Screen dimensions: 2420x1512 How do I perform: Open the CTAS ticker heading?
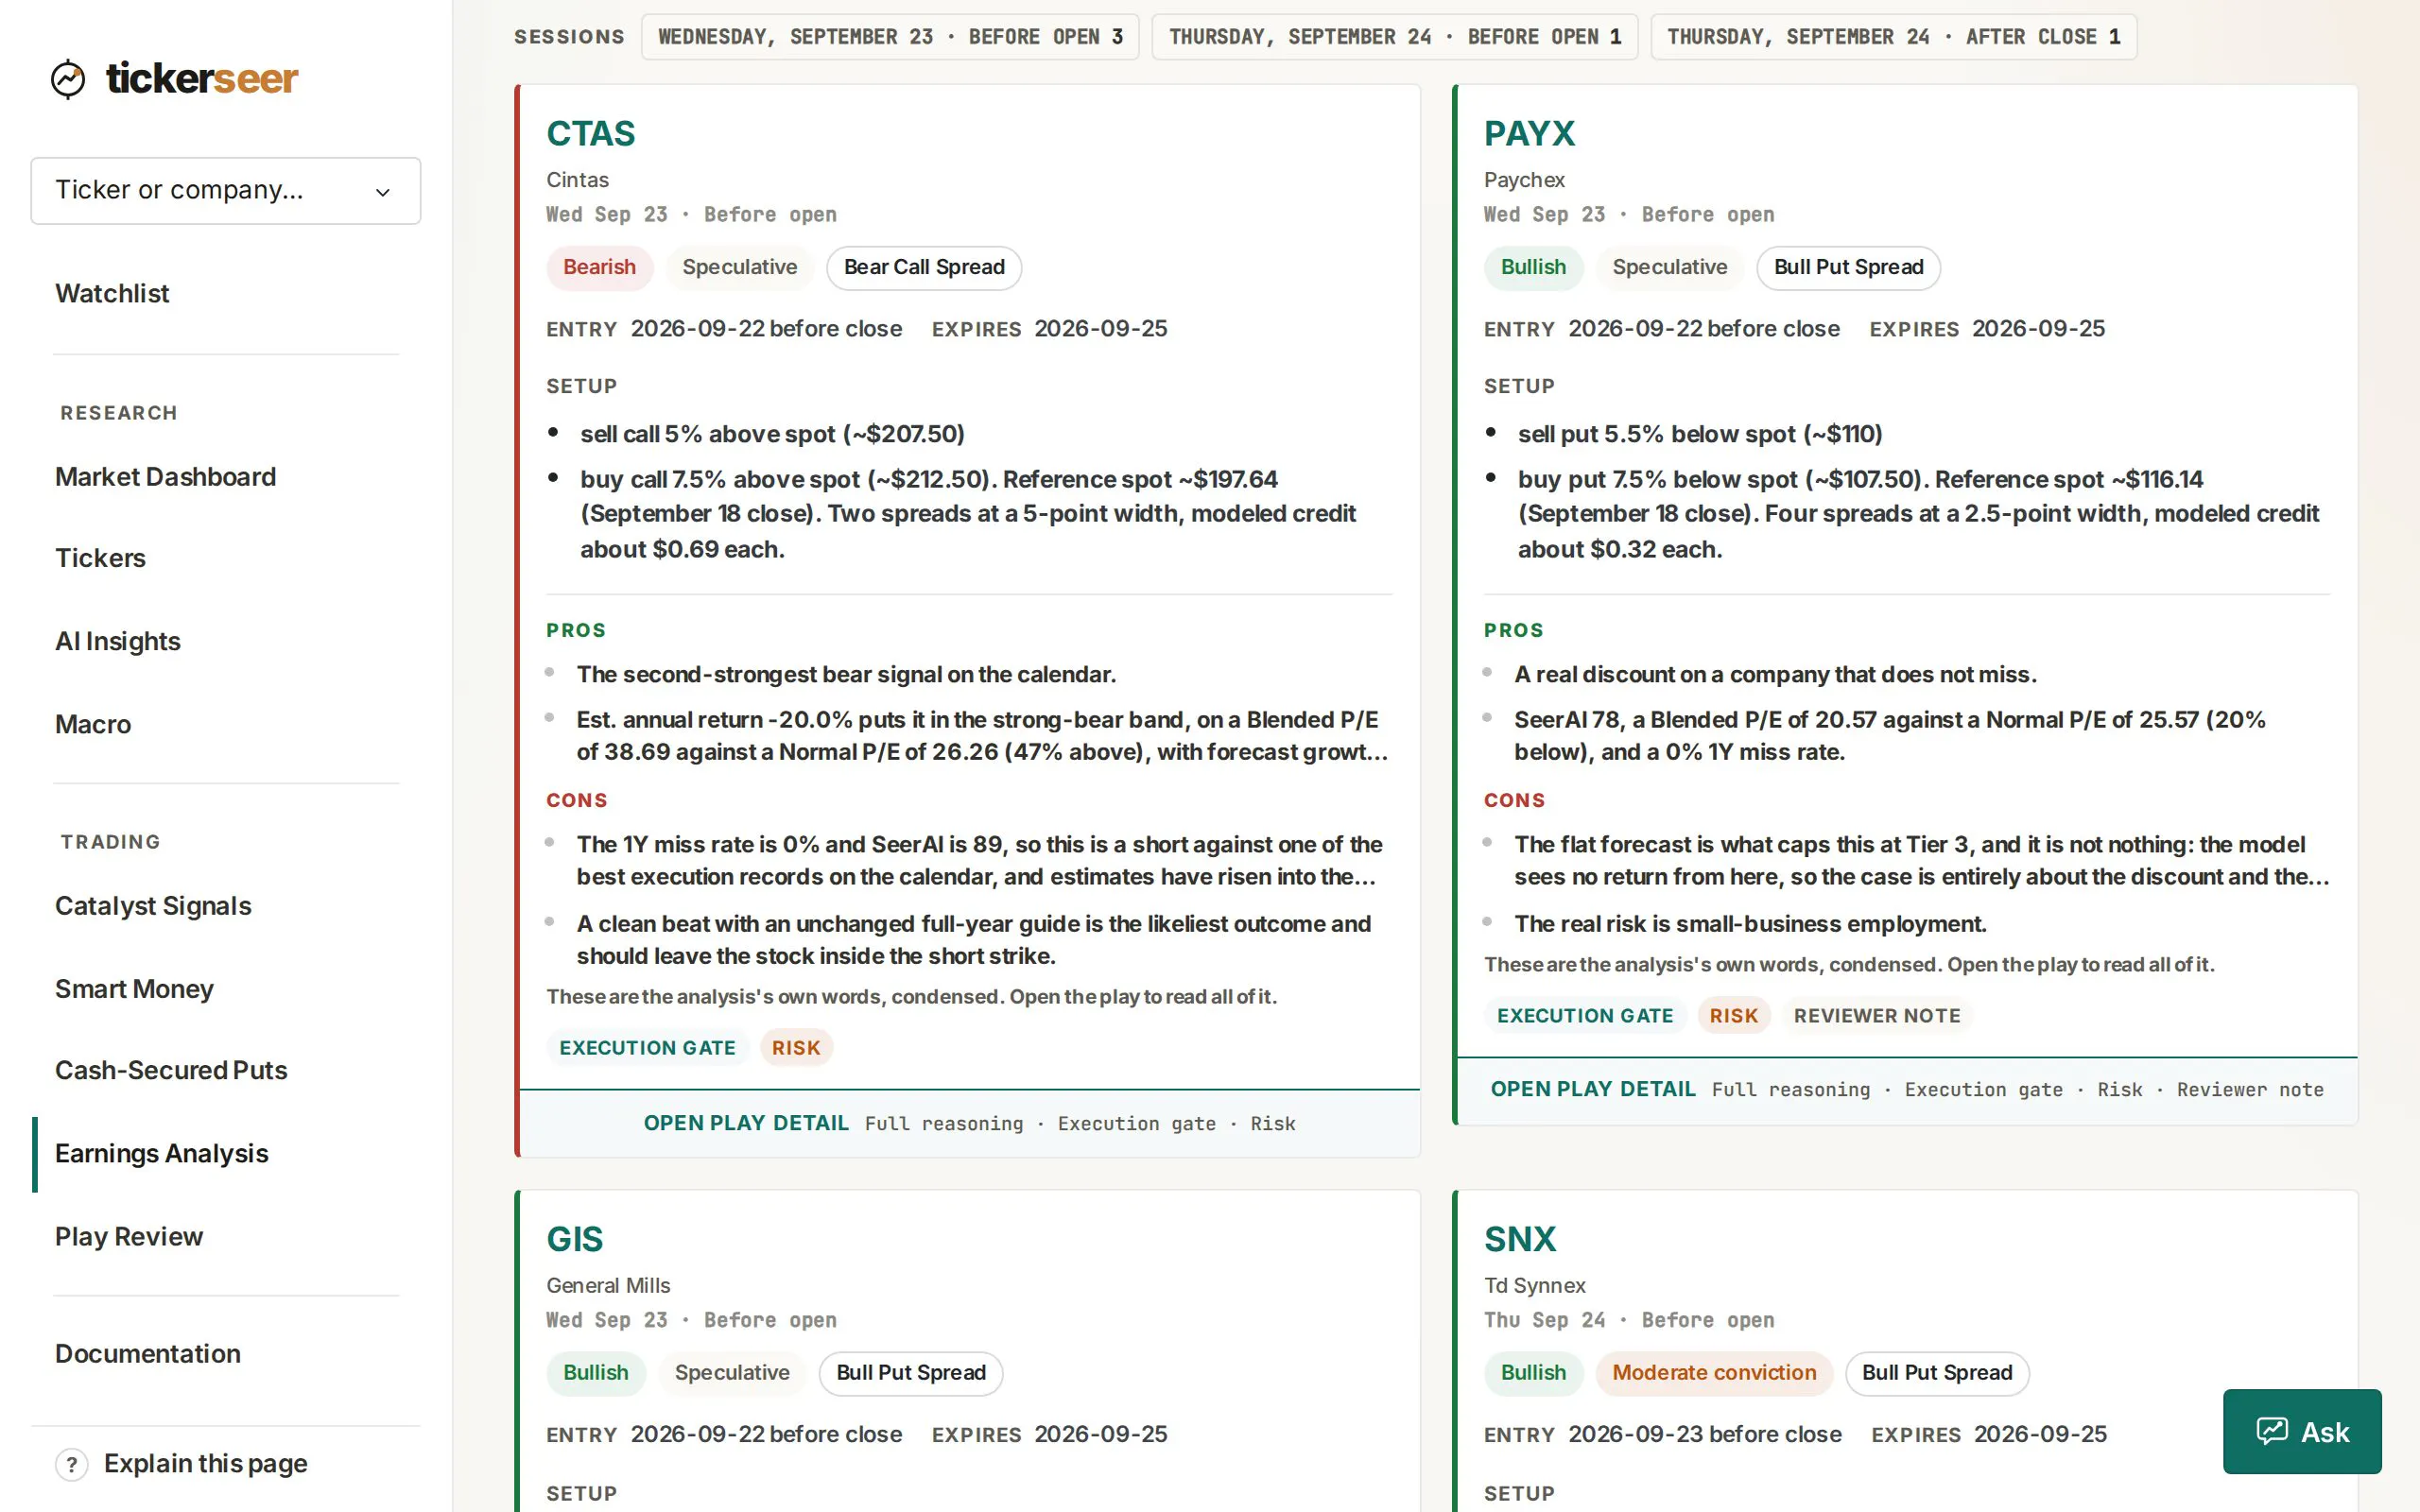pos(591,133)
